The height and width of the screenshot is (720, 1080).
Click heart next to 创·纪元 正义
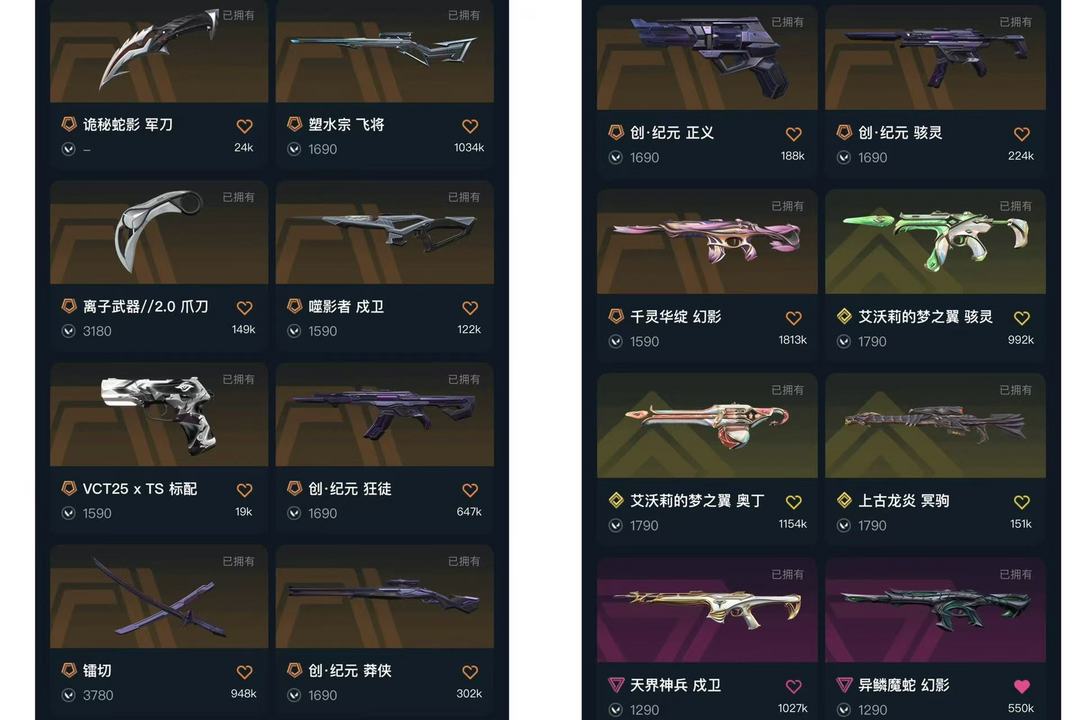click(793, 134)
